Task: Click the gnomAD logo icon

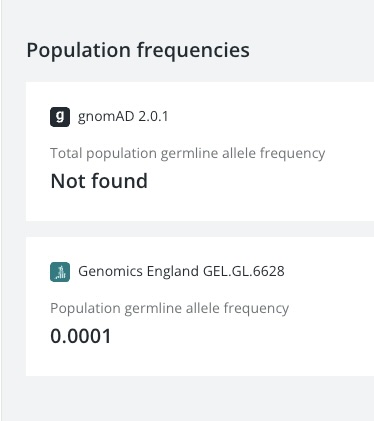Action: click(x=60, y=117)
